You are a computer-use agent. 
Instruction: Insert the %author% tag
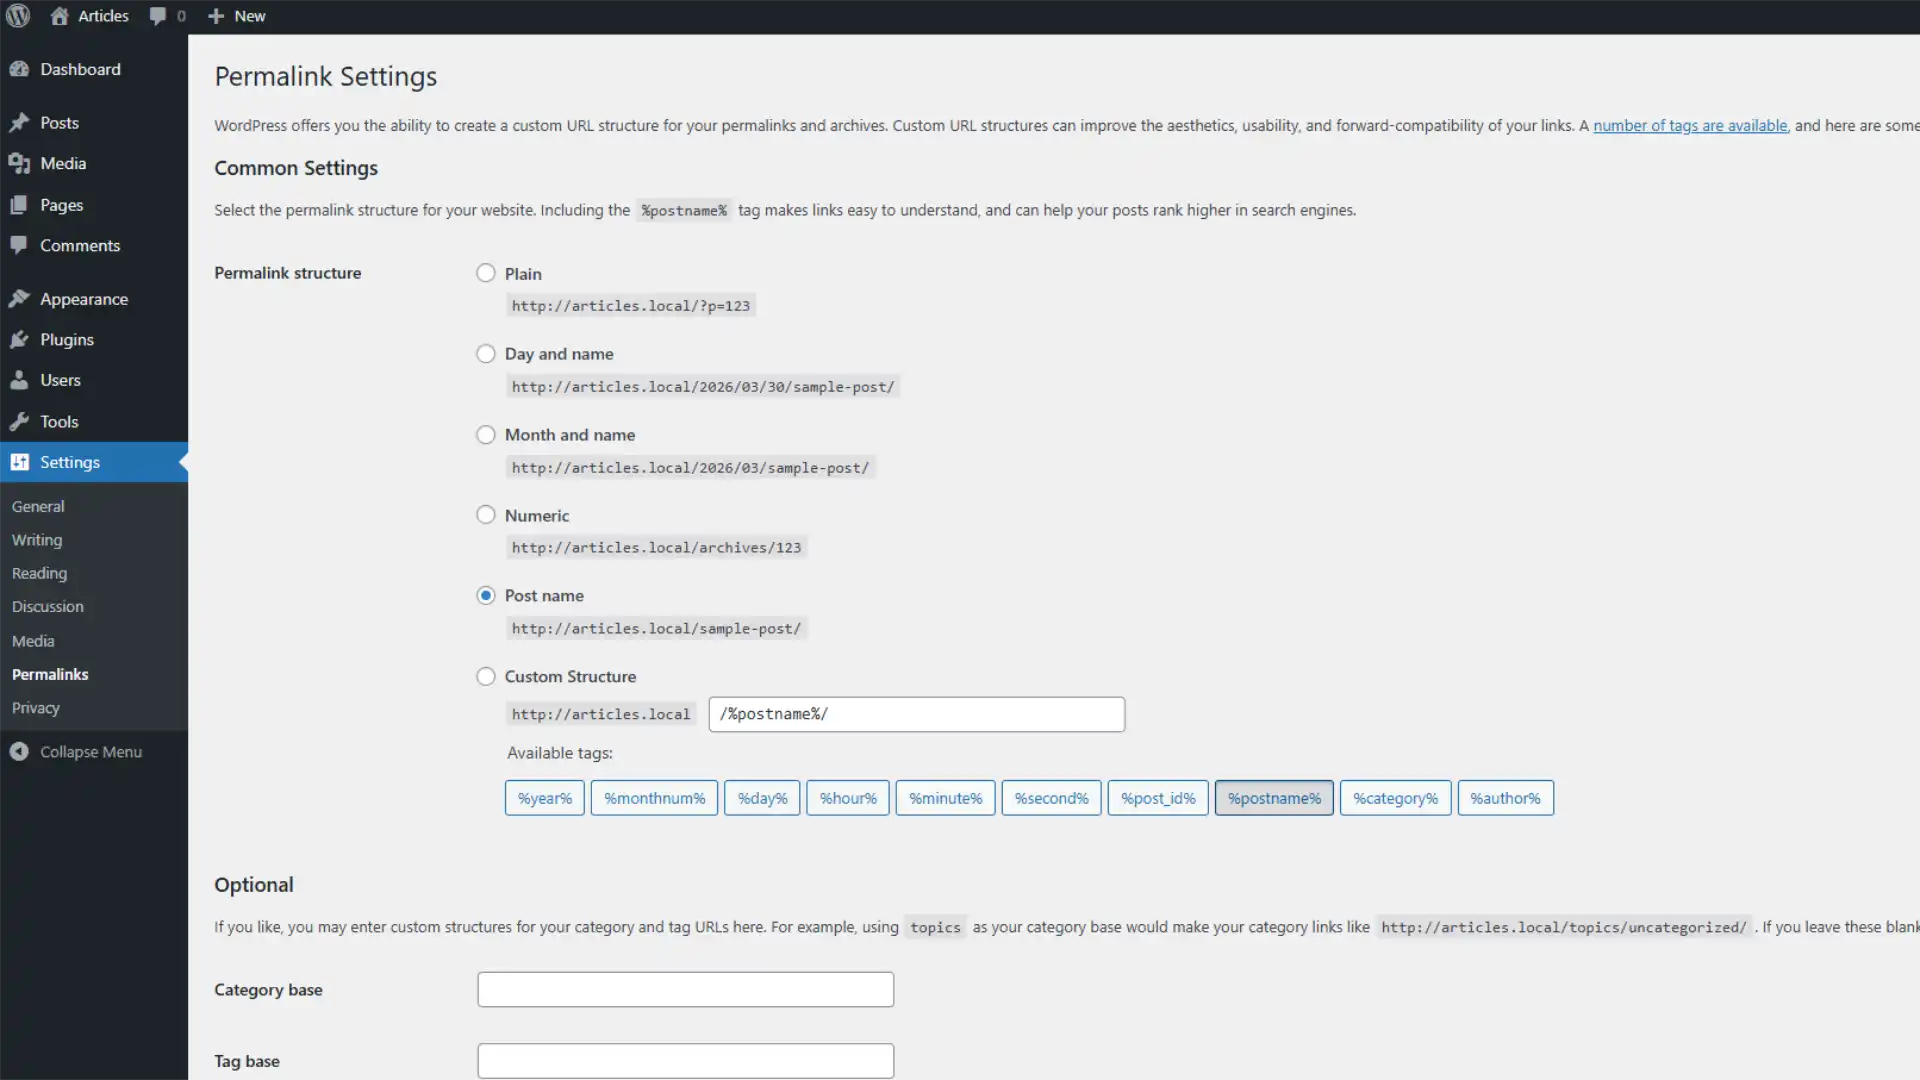pos(1506,798)
